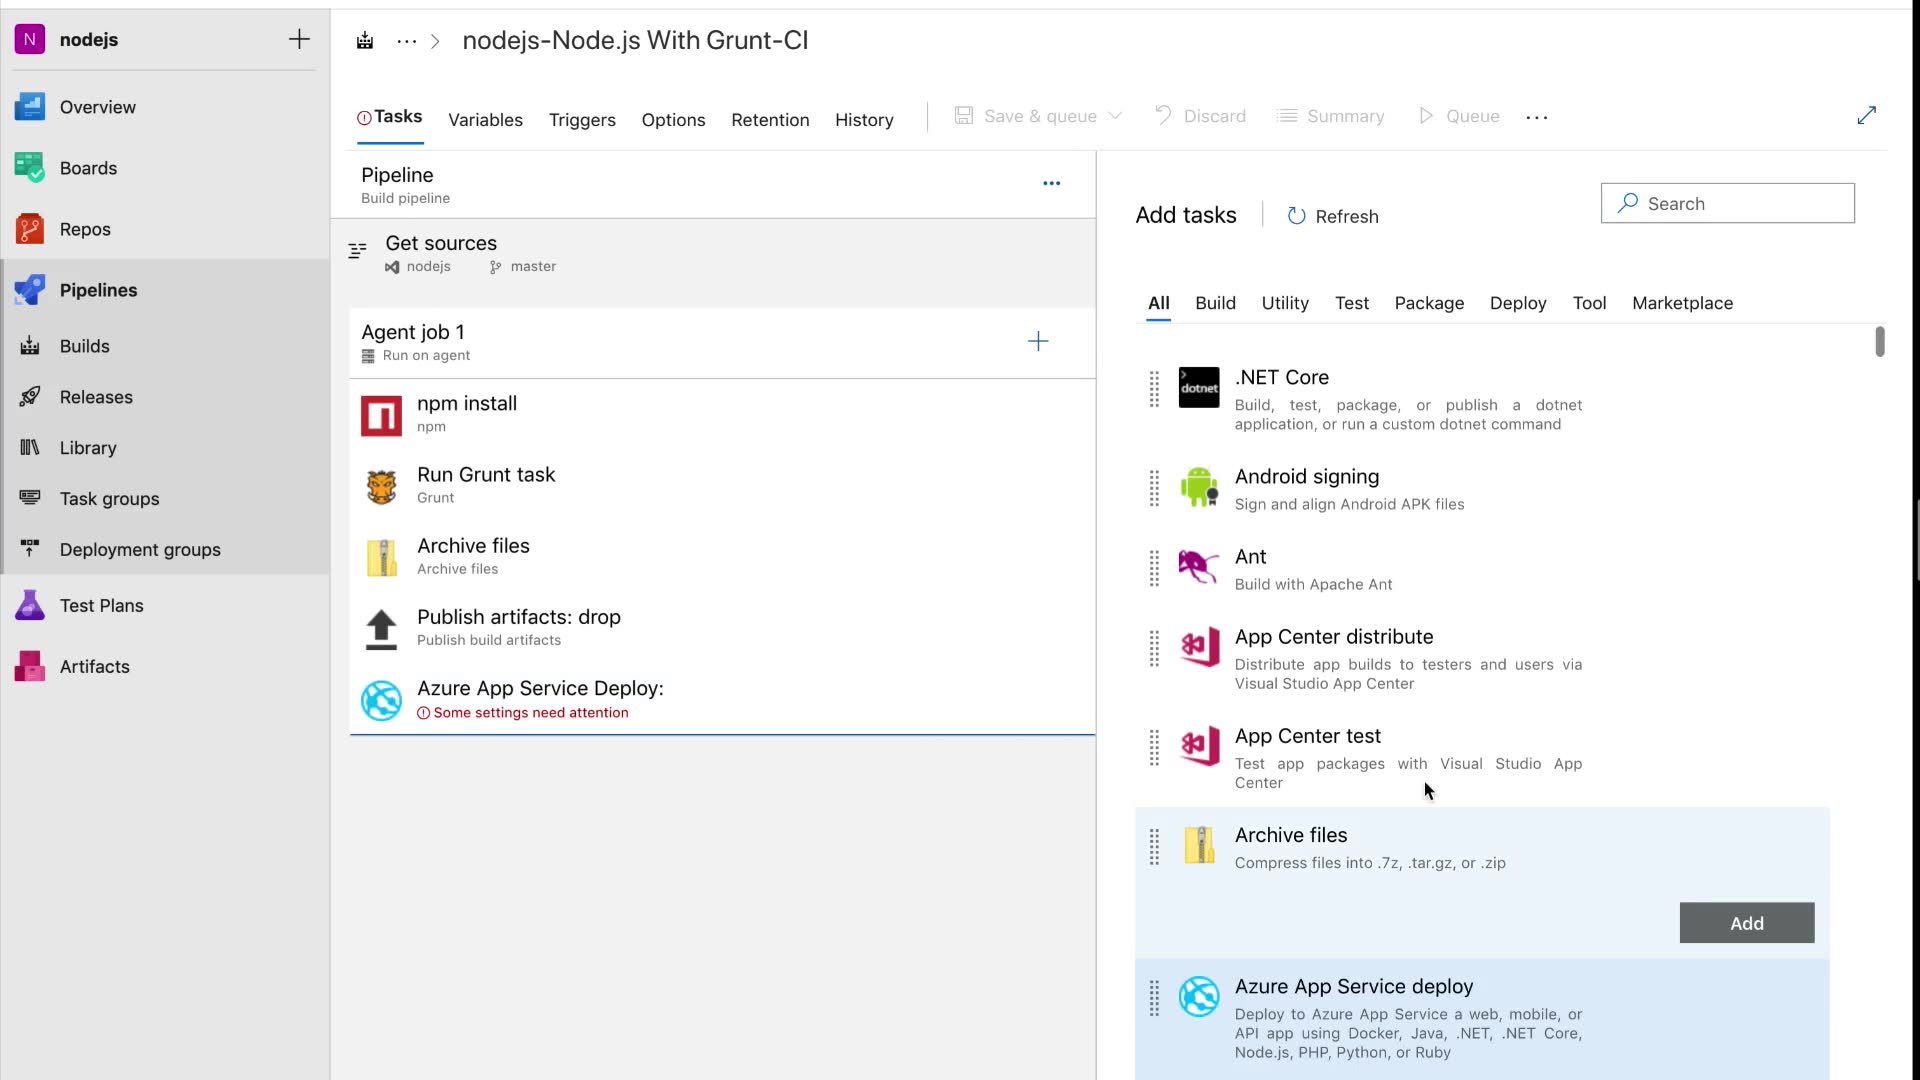Click the task list vertical scrollbar thumb
The image size is (1920, 1080).
coord(1879,341)
